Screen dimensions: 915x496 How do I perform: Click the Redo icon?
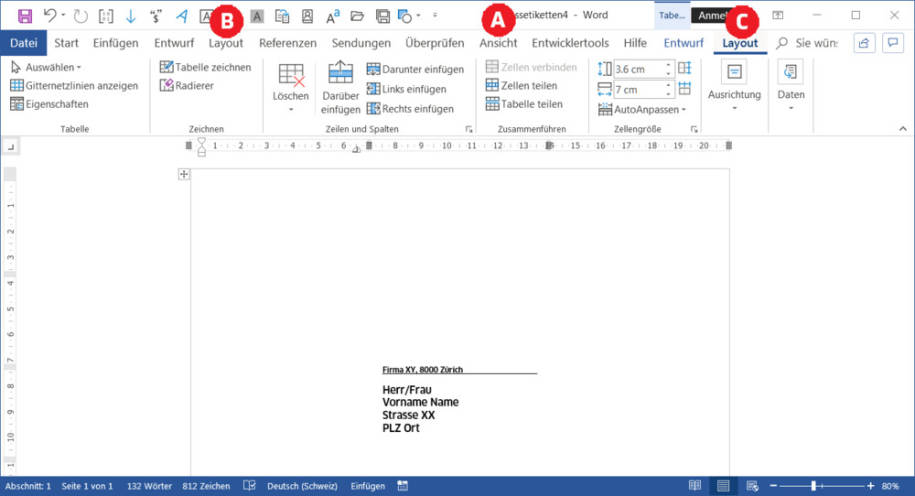coord(81,16)
